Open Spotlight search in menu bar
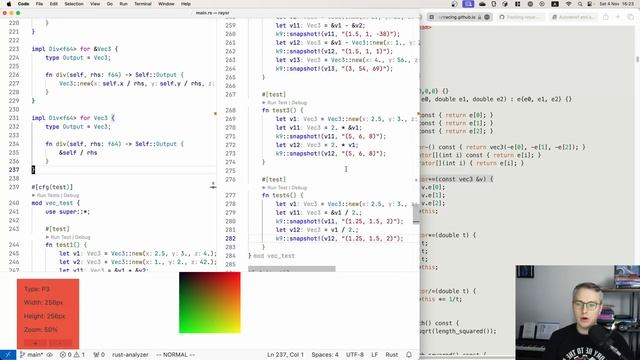 coord(580,4)
